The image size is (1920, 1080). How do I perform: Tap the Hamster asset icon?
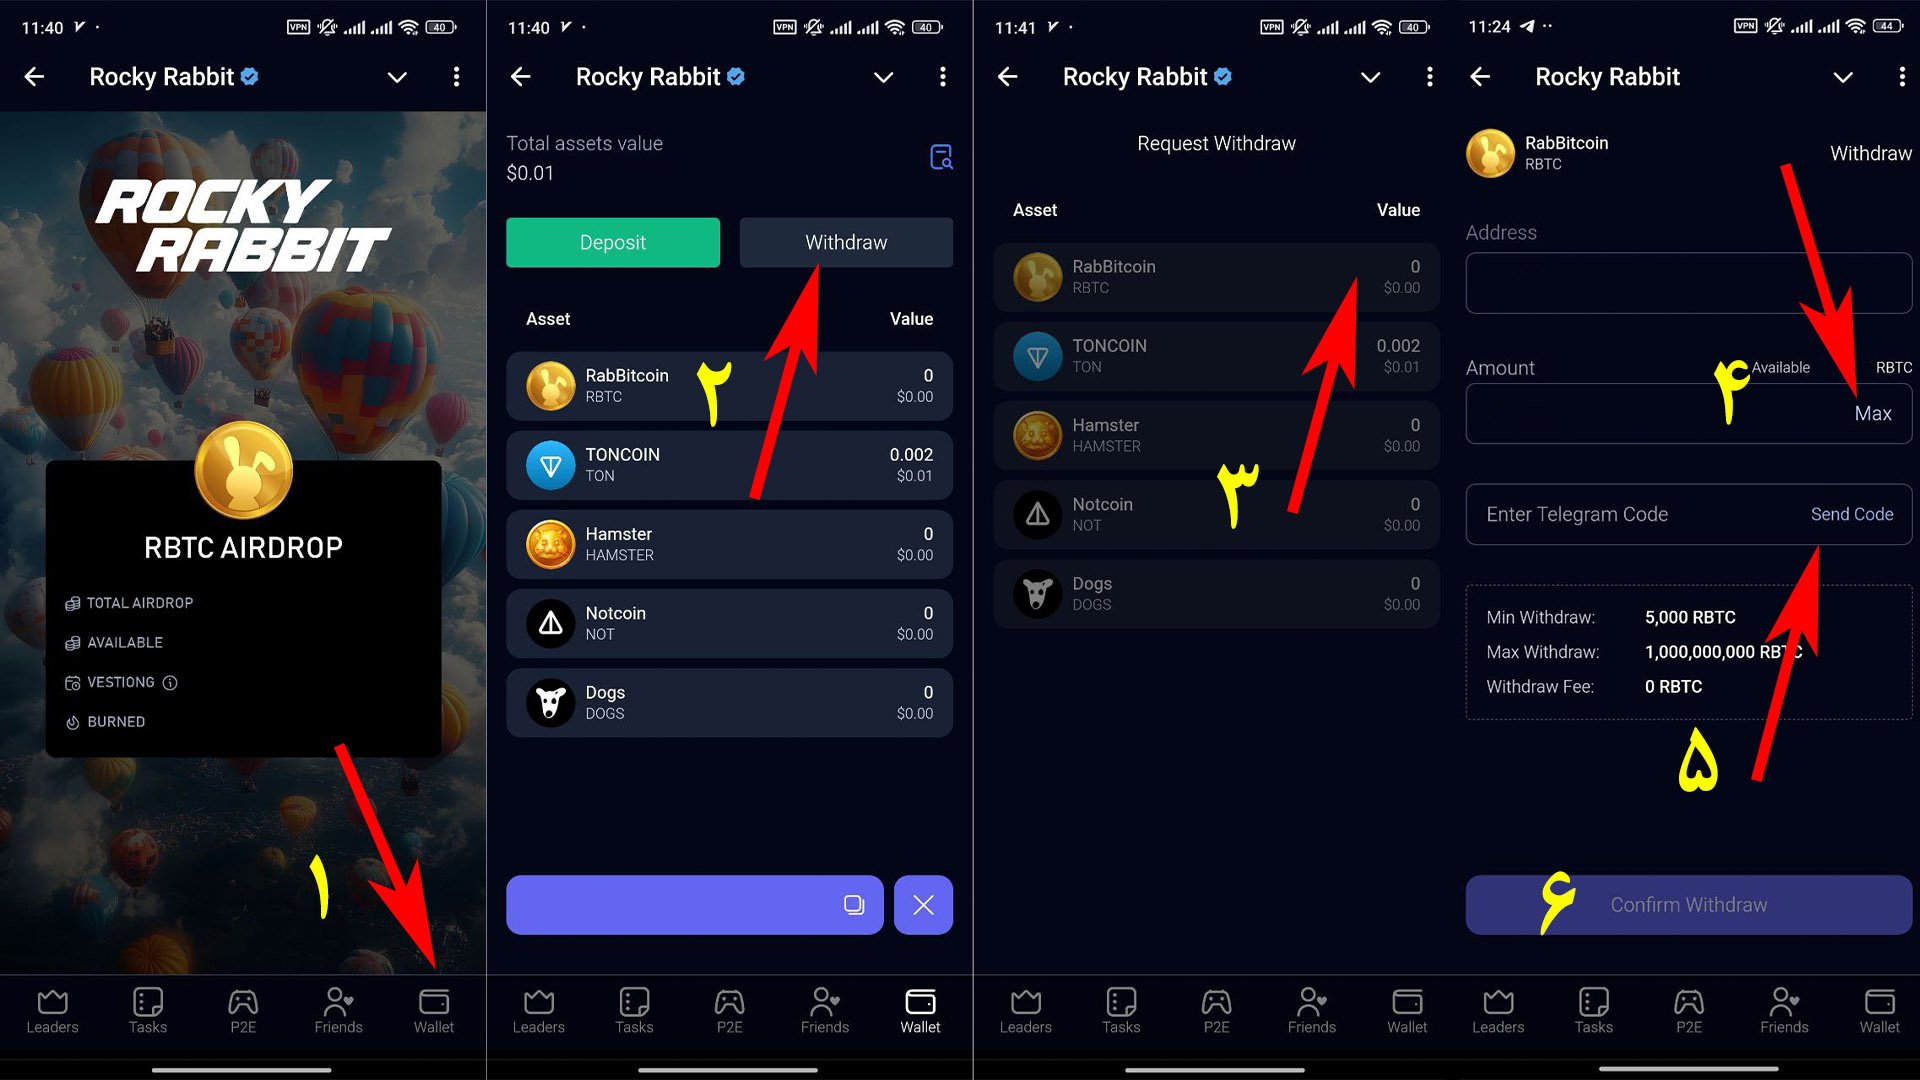click(x=549, y=542)
